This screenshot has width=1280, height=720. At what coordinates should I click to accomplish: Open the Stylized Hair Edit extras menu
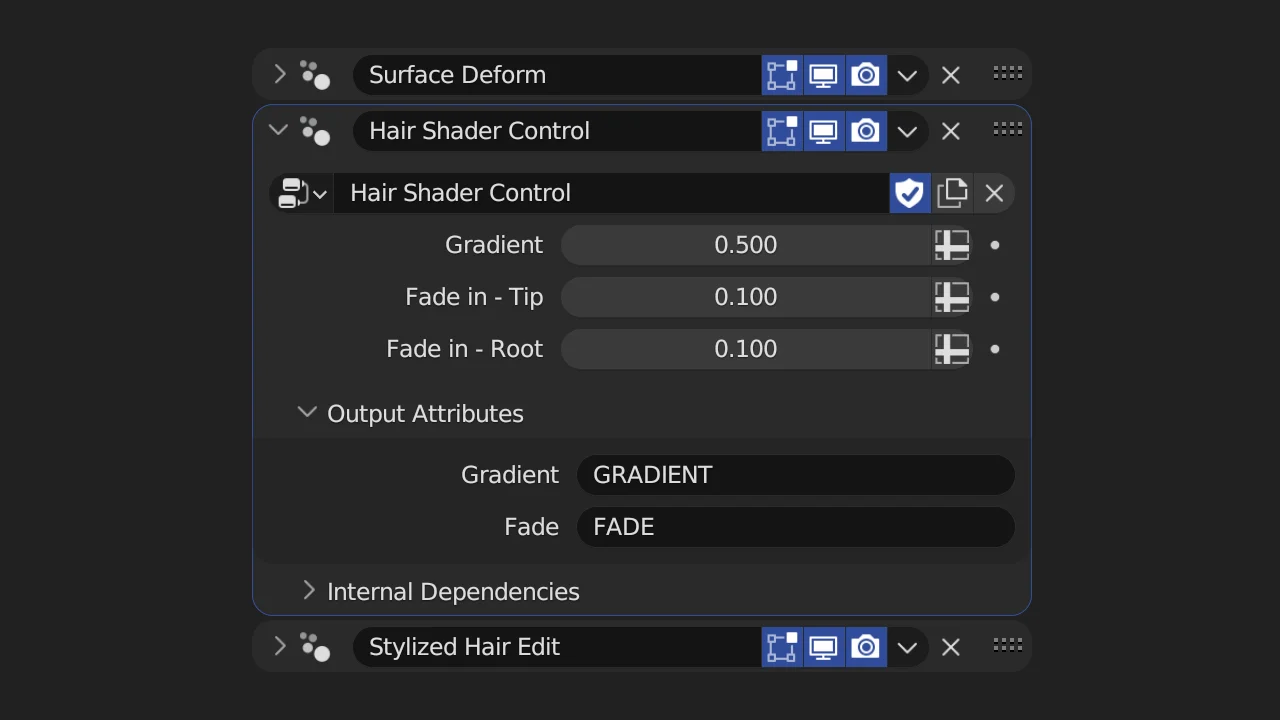pos(907,647)
